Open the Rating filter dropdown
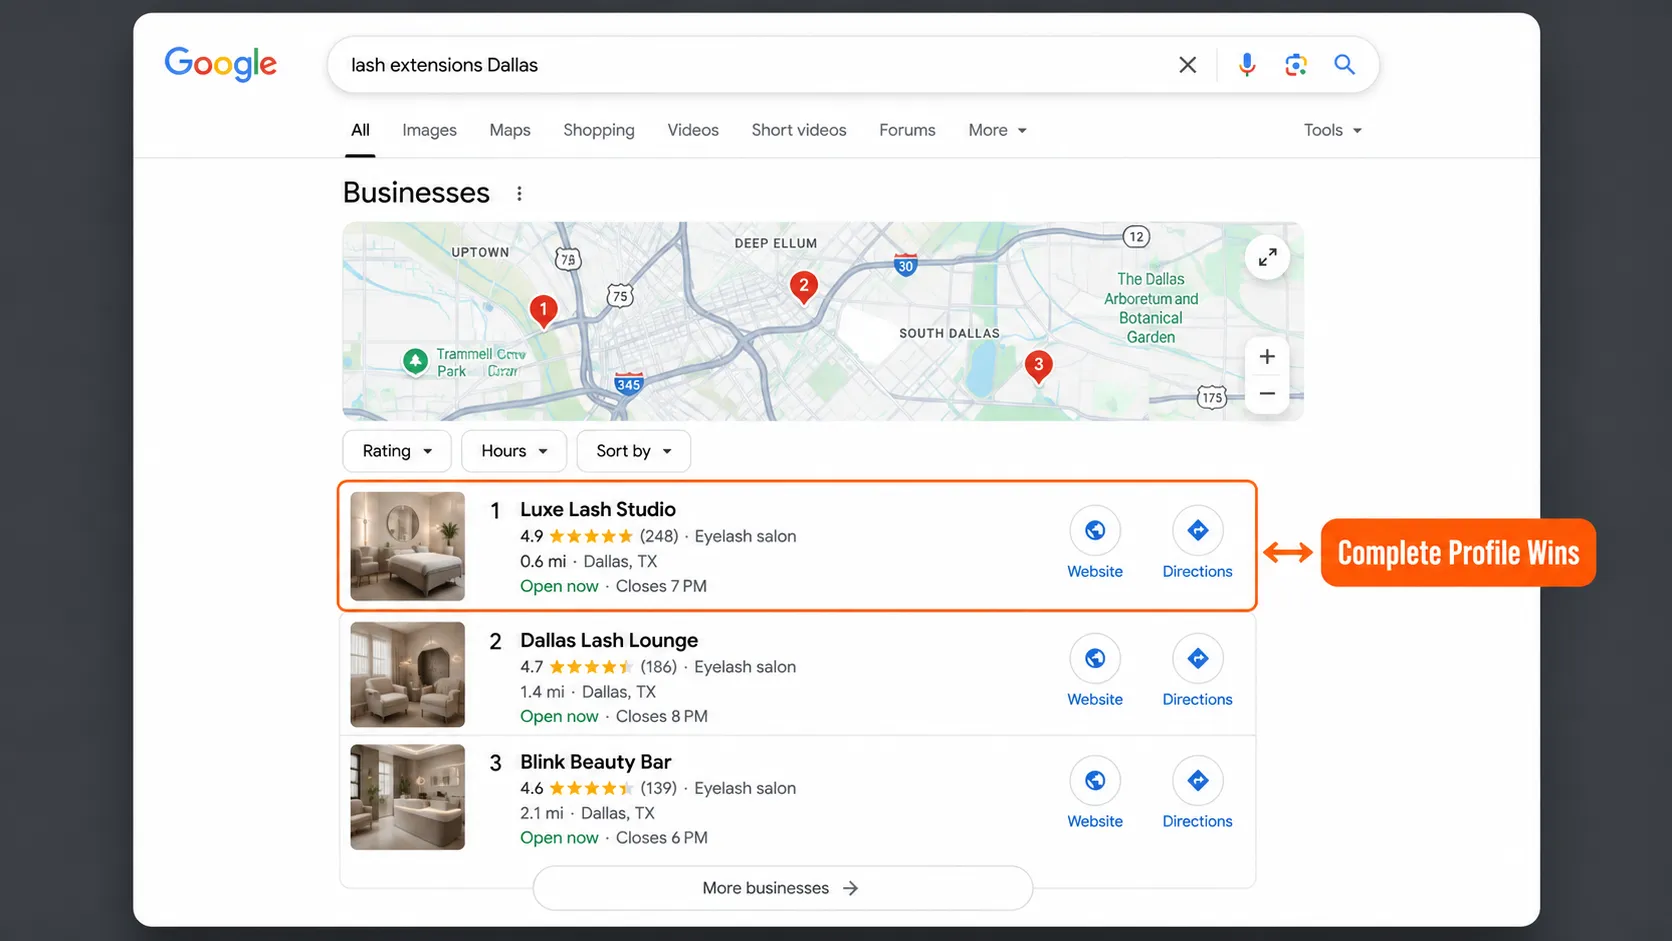Image resolution: width=1672 pixels, height=941 pixels. (397, 451)
